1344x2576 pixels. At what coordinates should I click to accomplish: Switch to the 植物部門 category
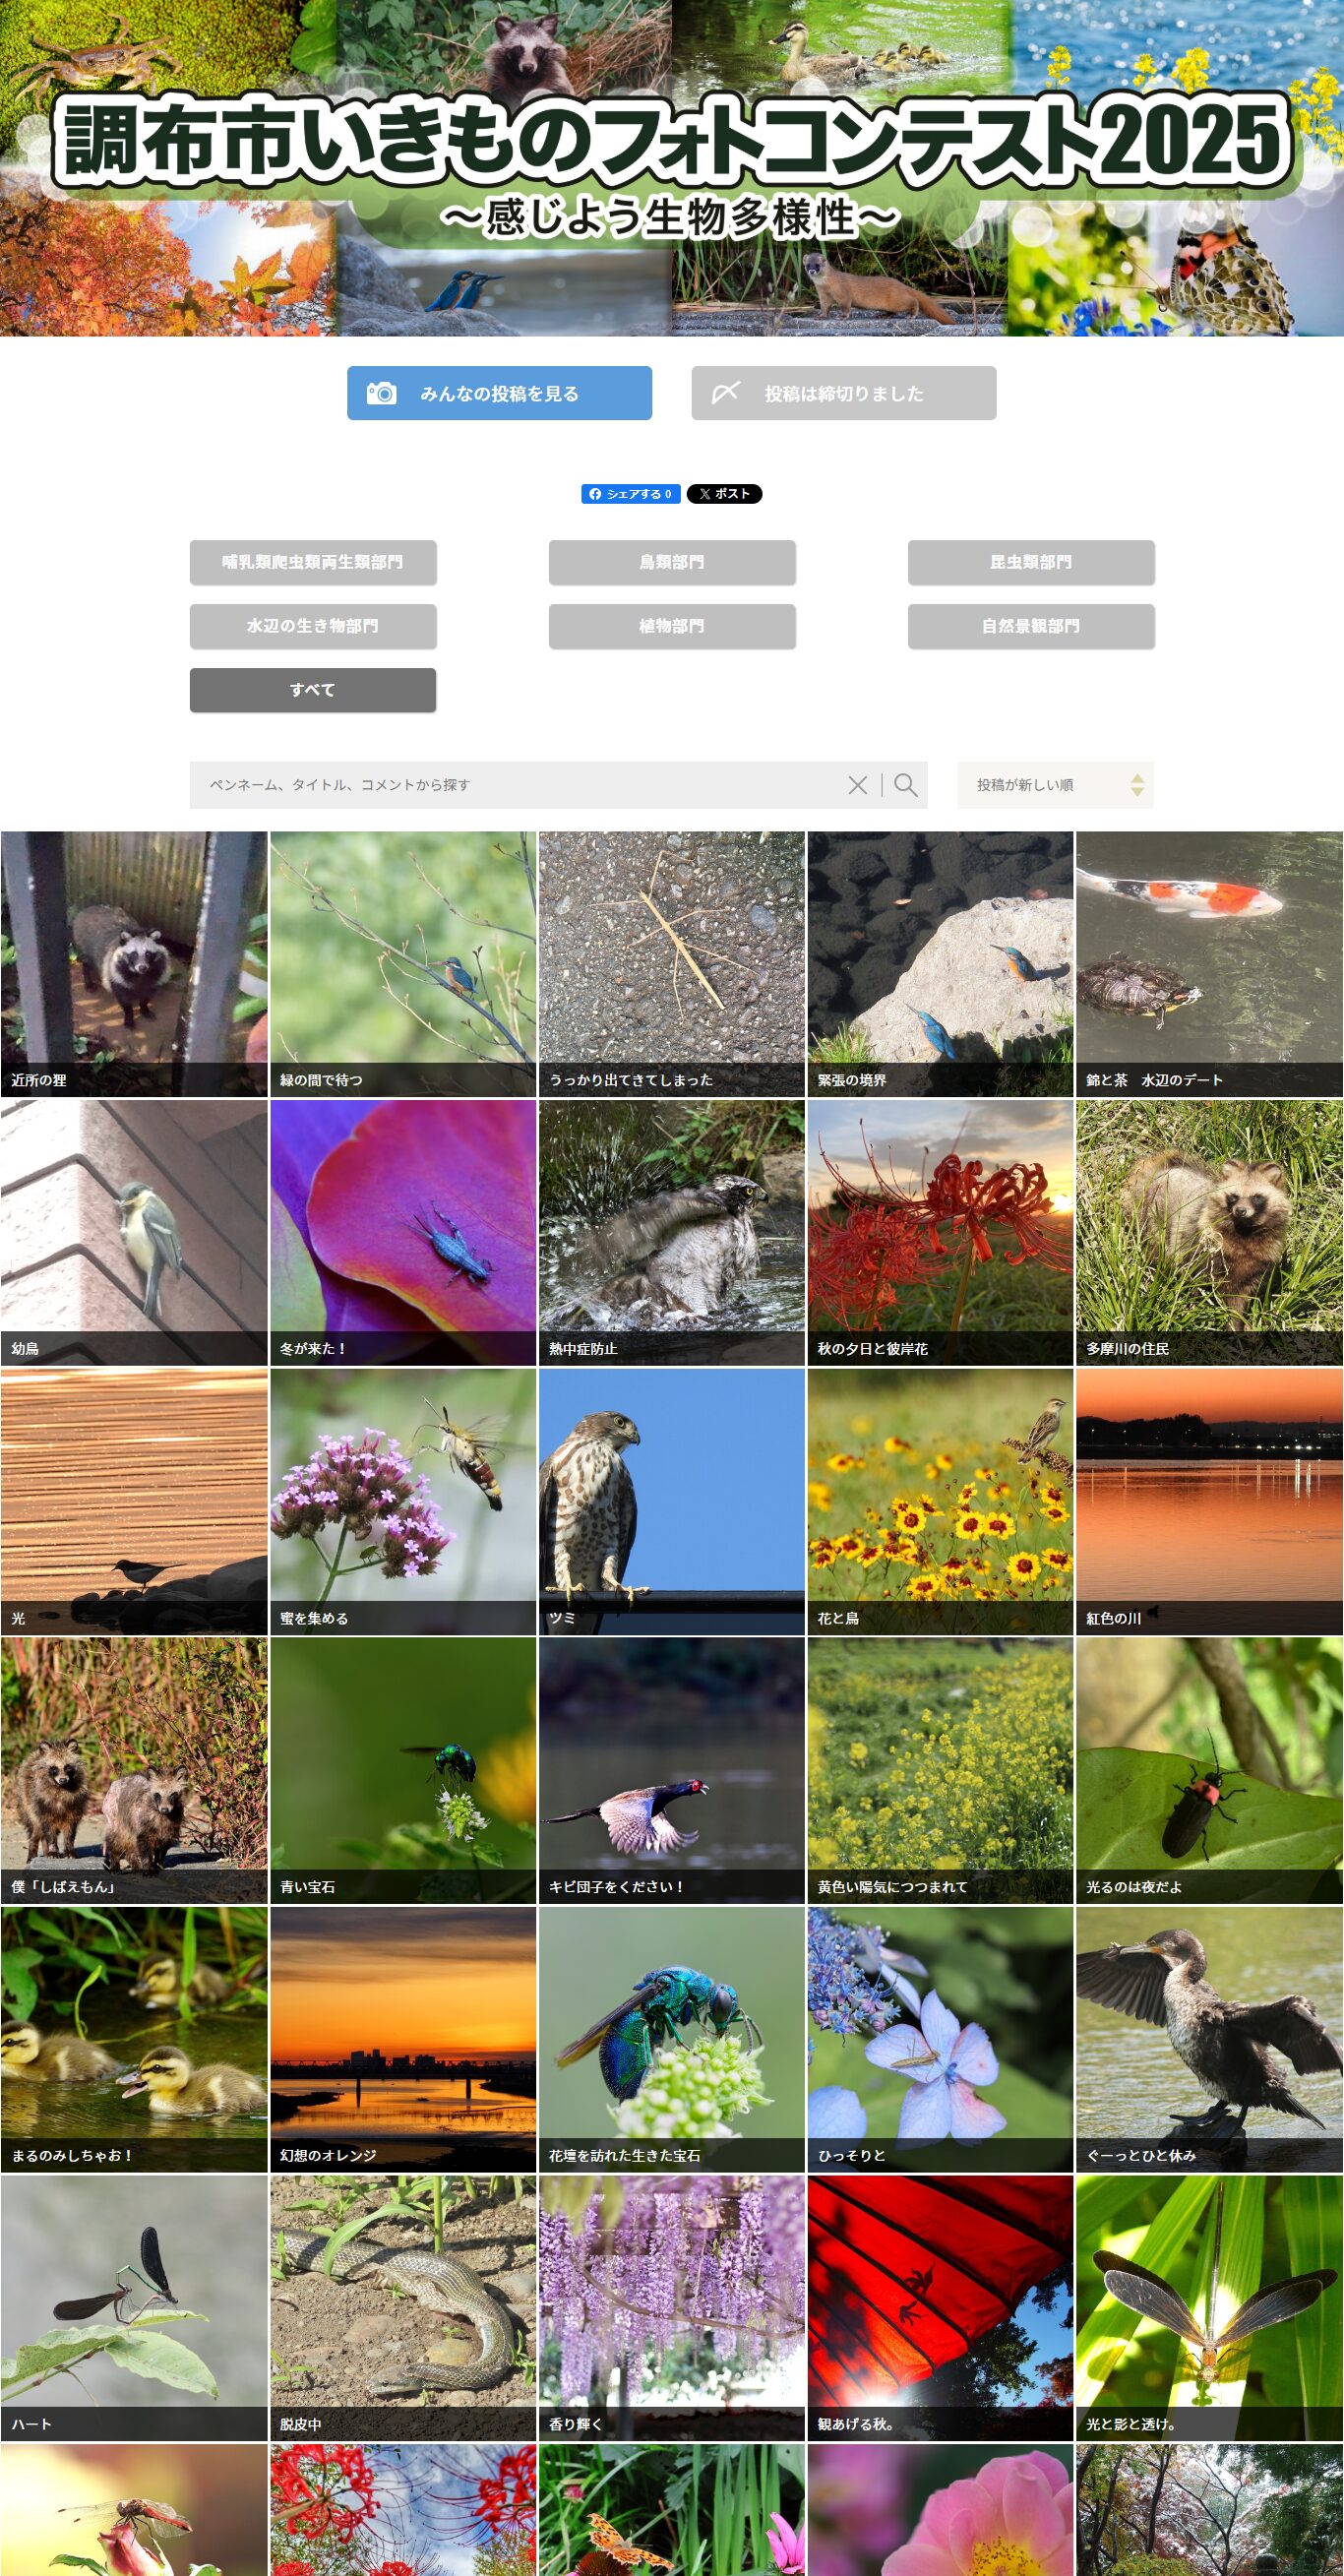pos(672,626)
